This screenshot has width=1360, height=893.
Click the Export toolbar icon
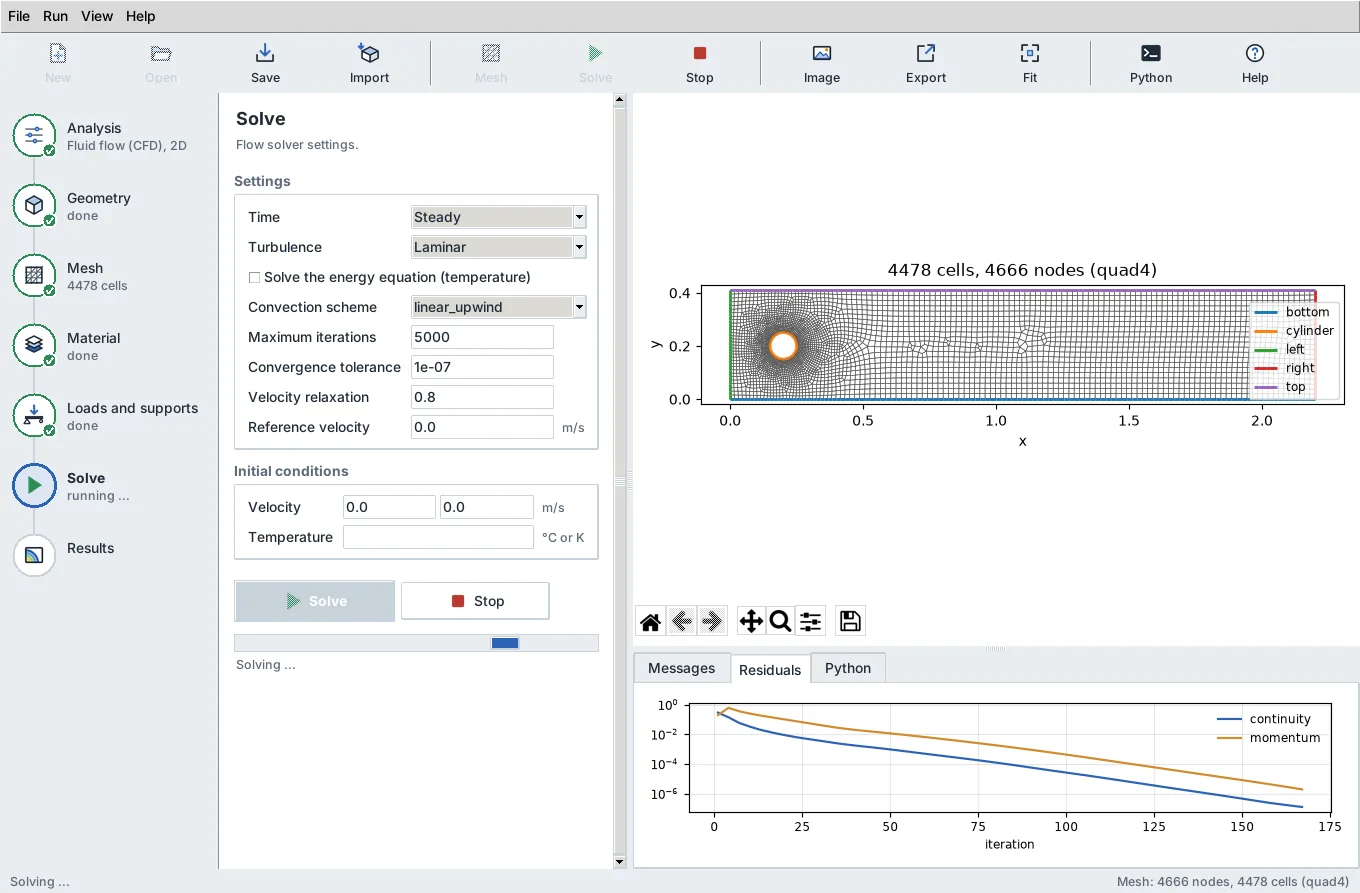[x=926, y=63]
